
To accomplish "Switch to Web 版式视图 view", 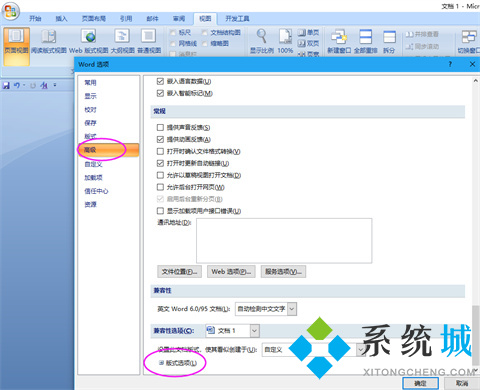I will 89,42.
